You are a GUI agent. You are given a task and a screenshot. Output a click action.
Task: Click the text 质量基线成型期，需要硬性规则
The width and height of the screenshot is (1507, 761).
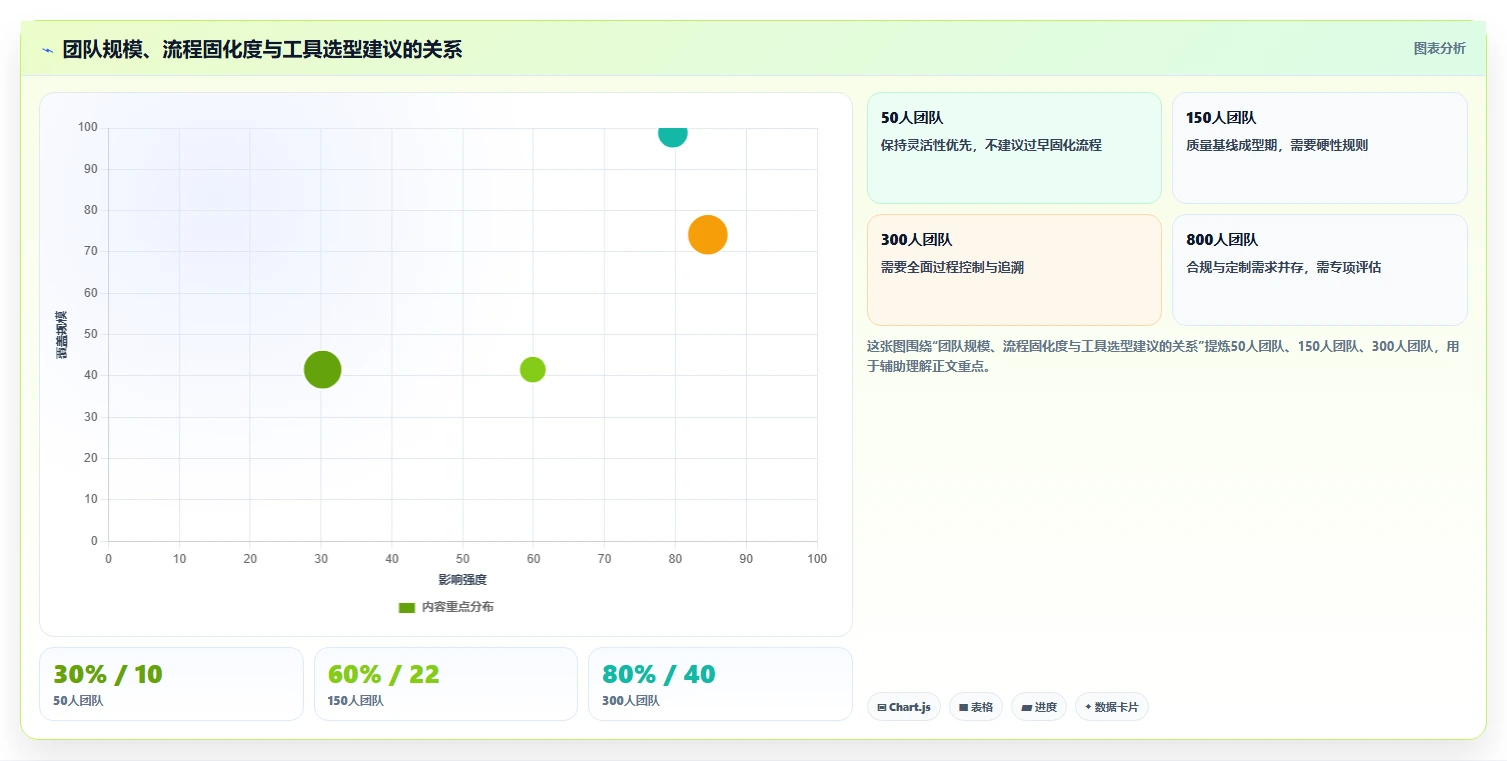point(1277,145)
